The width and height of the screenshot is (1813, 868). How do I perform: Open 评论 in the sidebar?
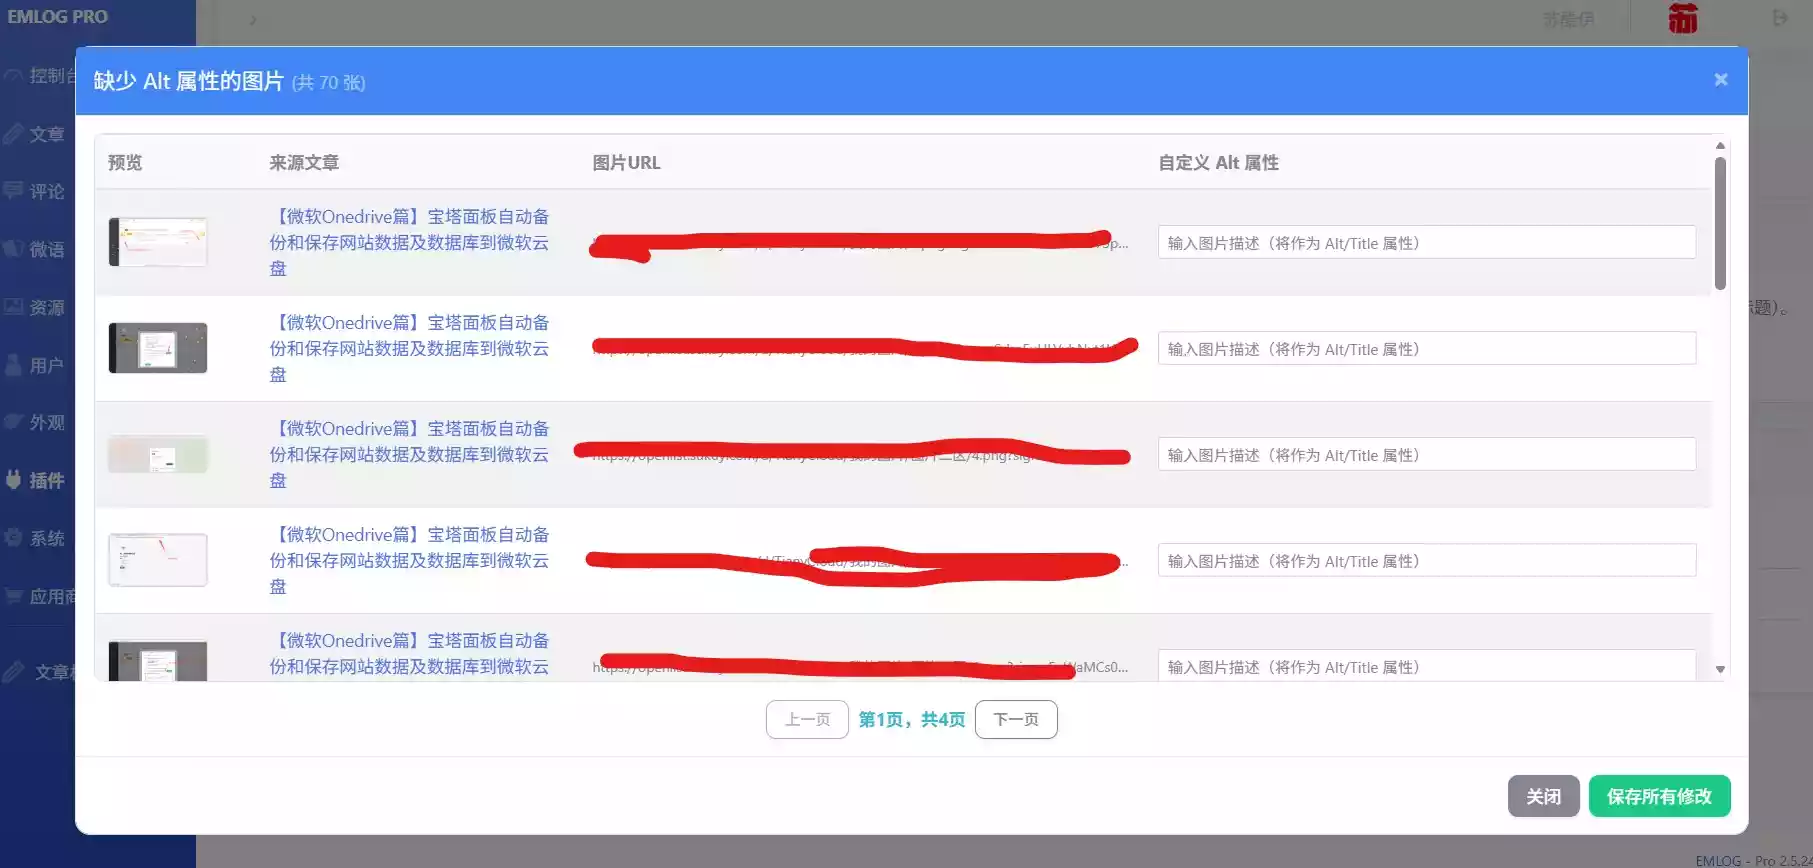pos(46,191)
